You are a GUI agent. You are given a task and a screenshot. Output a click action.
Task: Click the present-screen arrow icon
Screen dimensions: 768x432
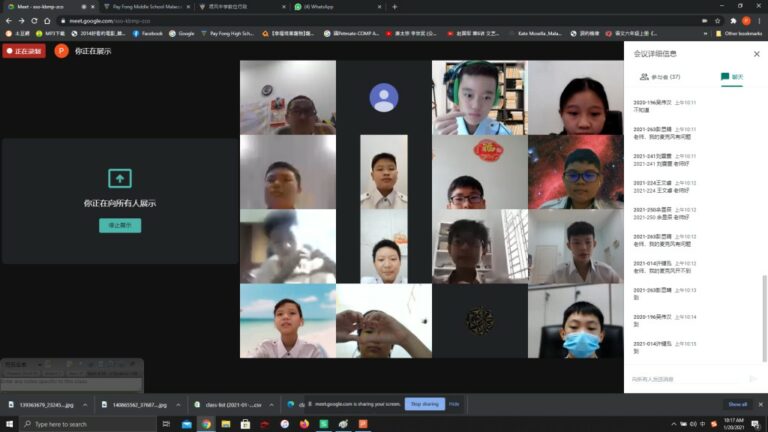(120, 178)
